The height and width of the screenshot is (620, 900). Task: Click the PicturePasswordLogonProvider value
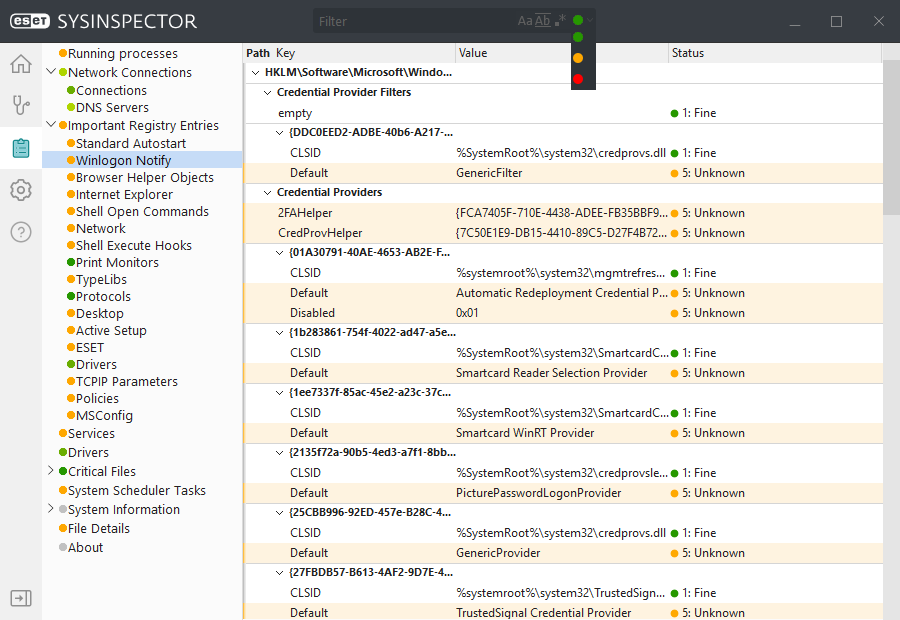click(538, 493)
